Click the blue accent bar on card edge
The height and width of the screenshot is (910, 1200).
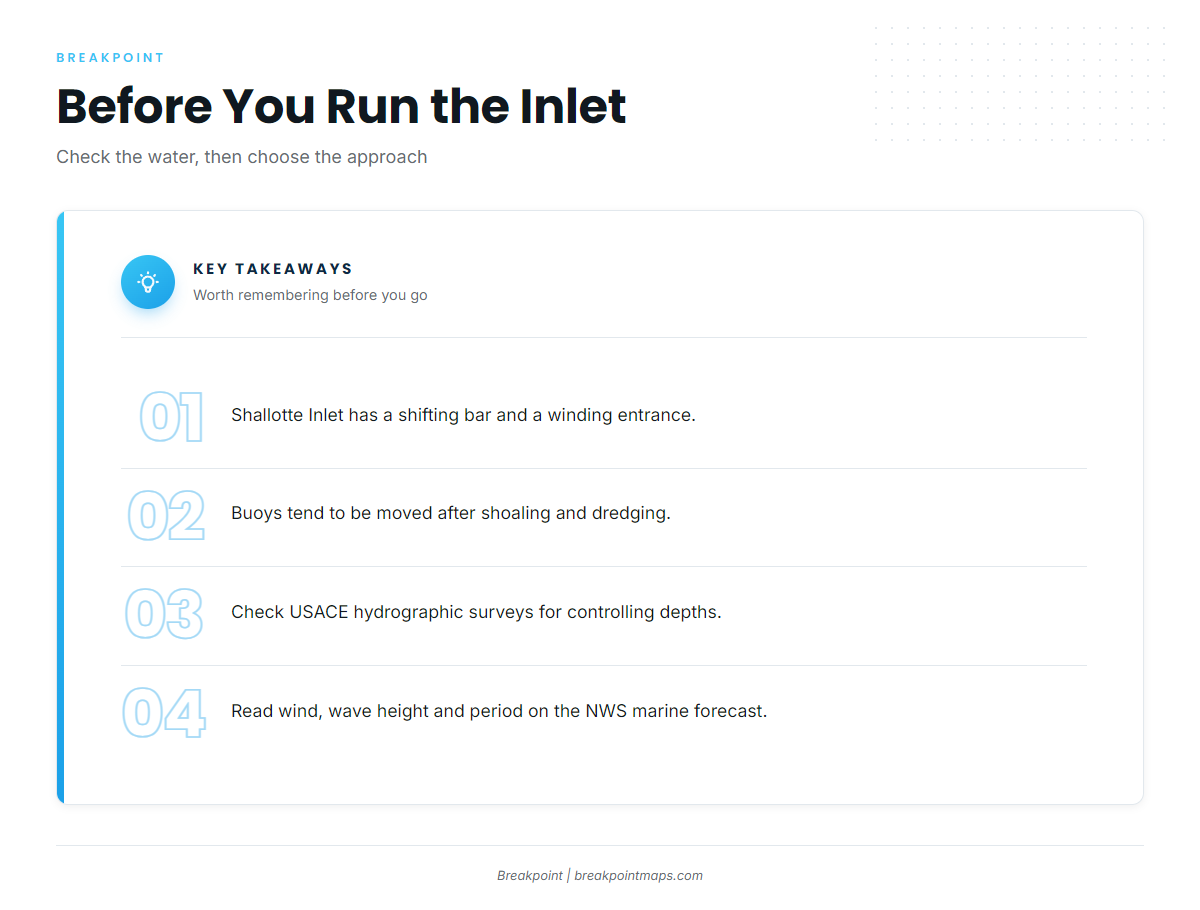(x=60, y=507)
